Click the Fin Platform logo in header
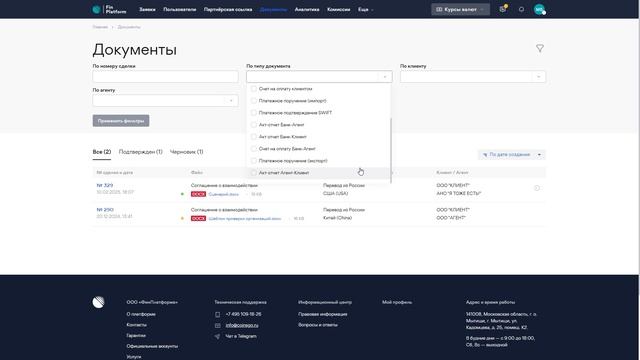640x360 pixels. click(x=109, y=9)
